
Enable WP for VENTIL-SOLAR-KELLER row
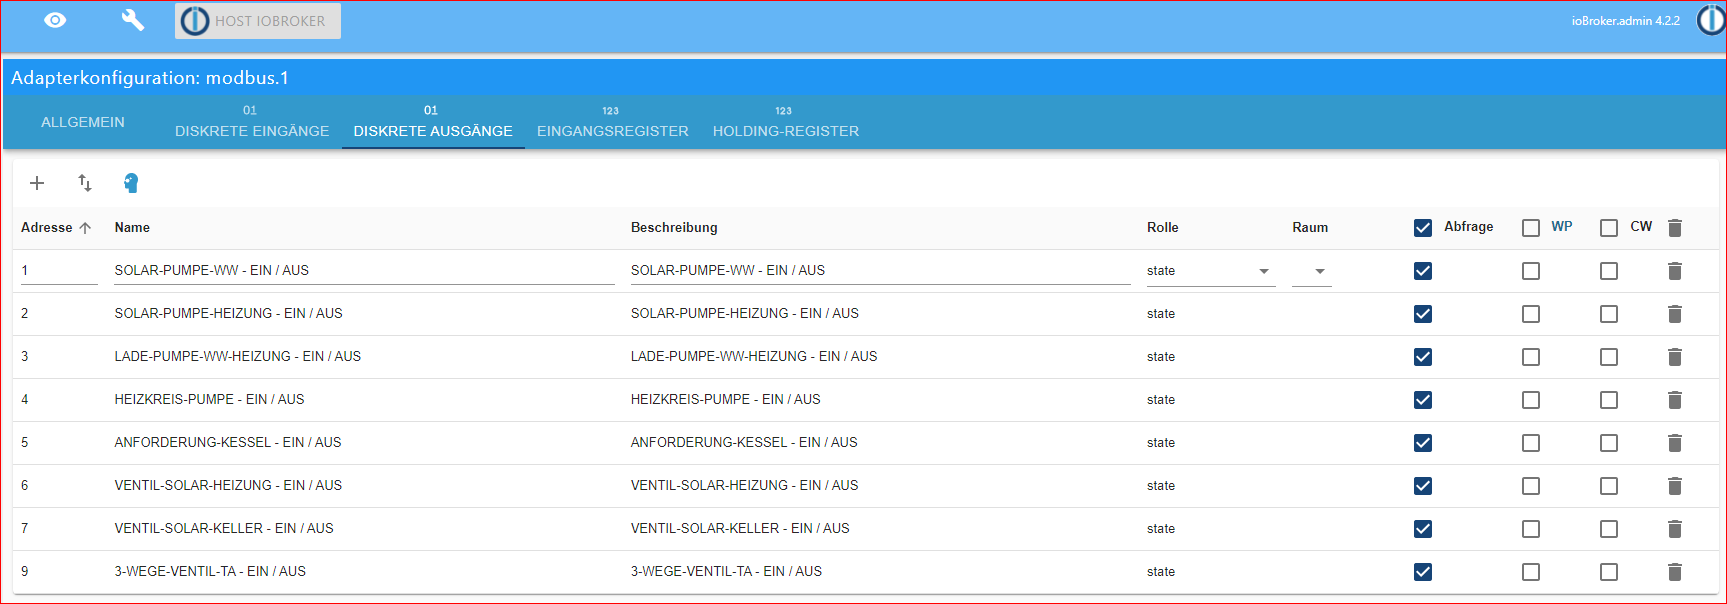(1531, 529)
